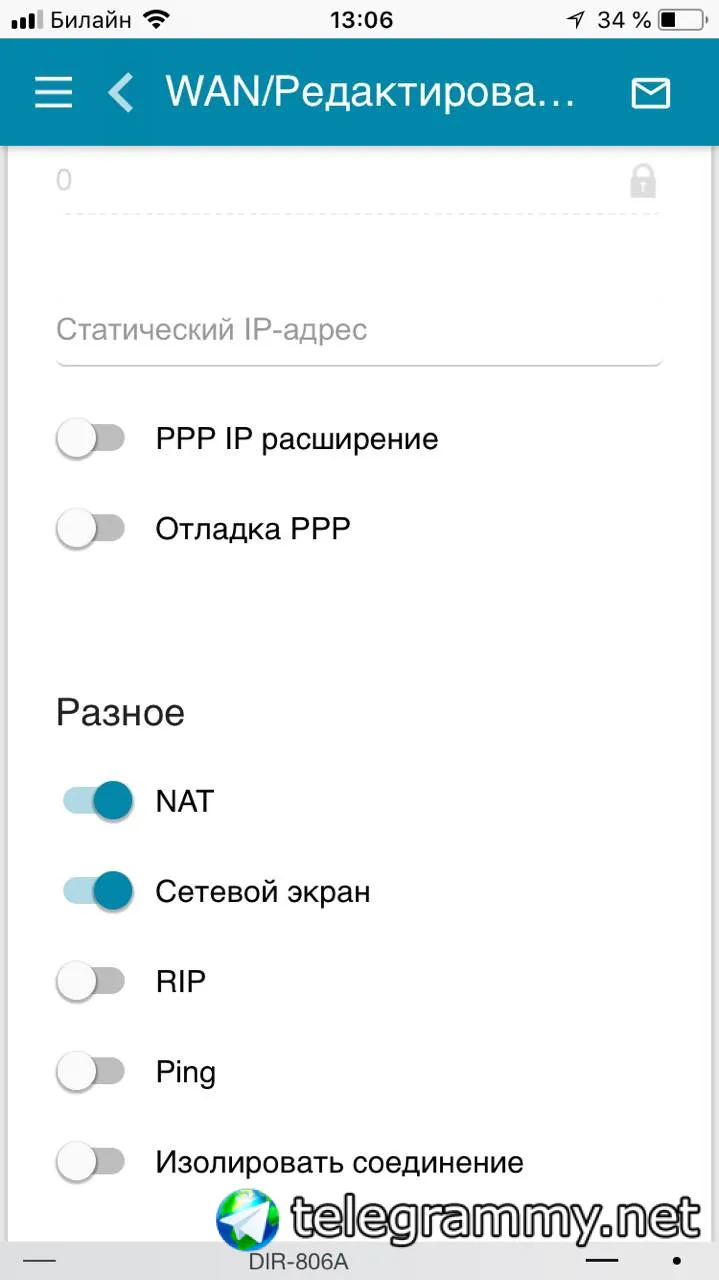Turn on Отладка PPP toggle
719x1280 pixels.
(x=91, y=529)
